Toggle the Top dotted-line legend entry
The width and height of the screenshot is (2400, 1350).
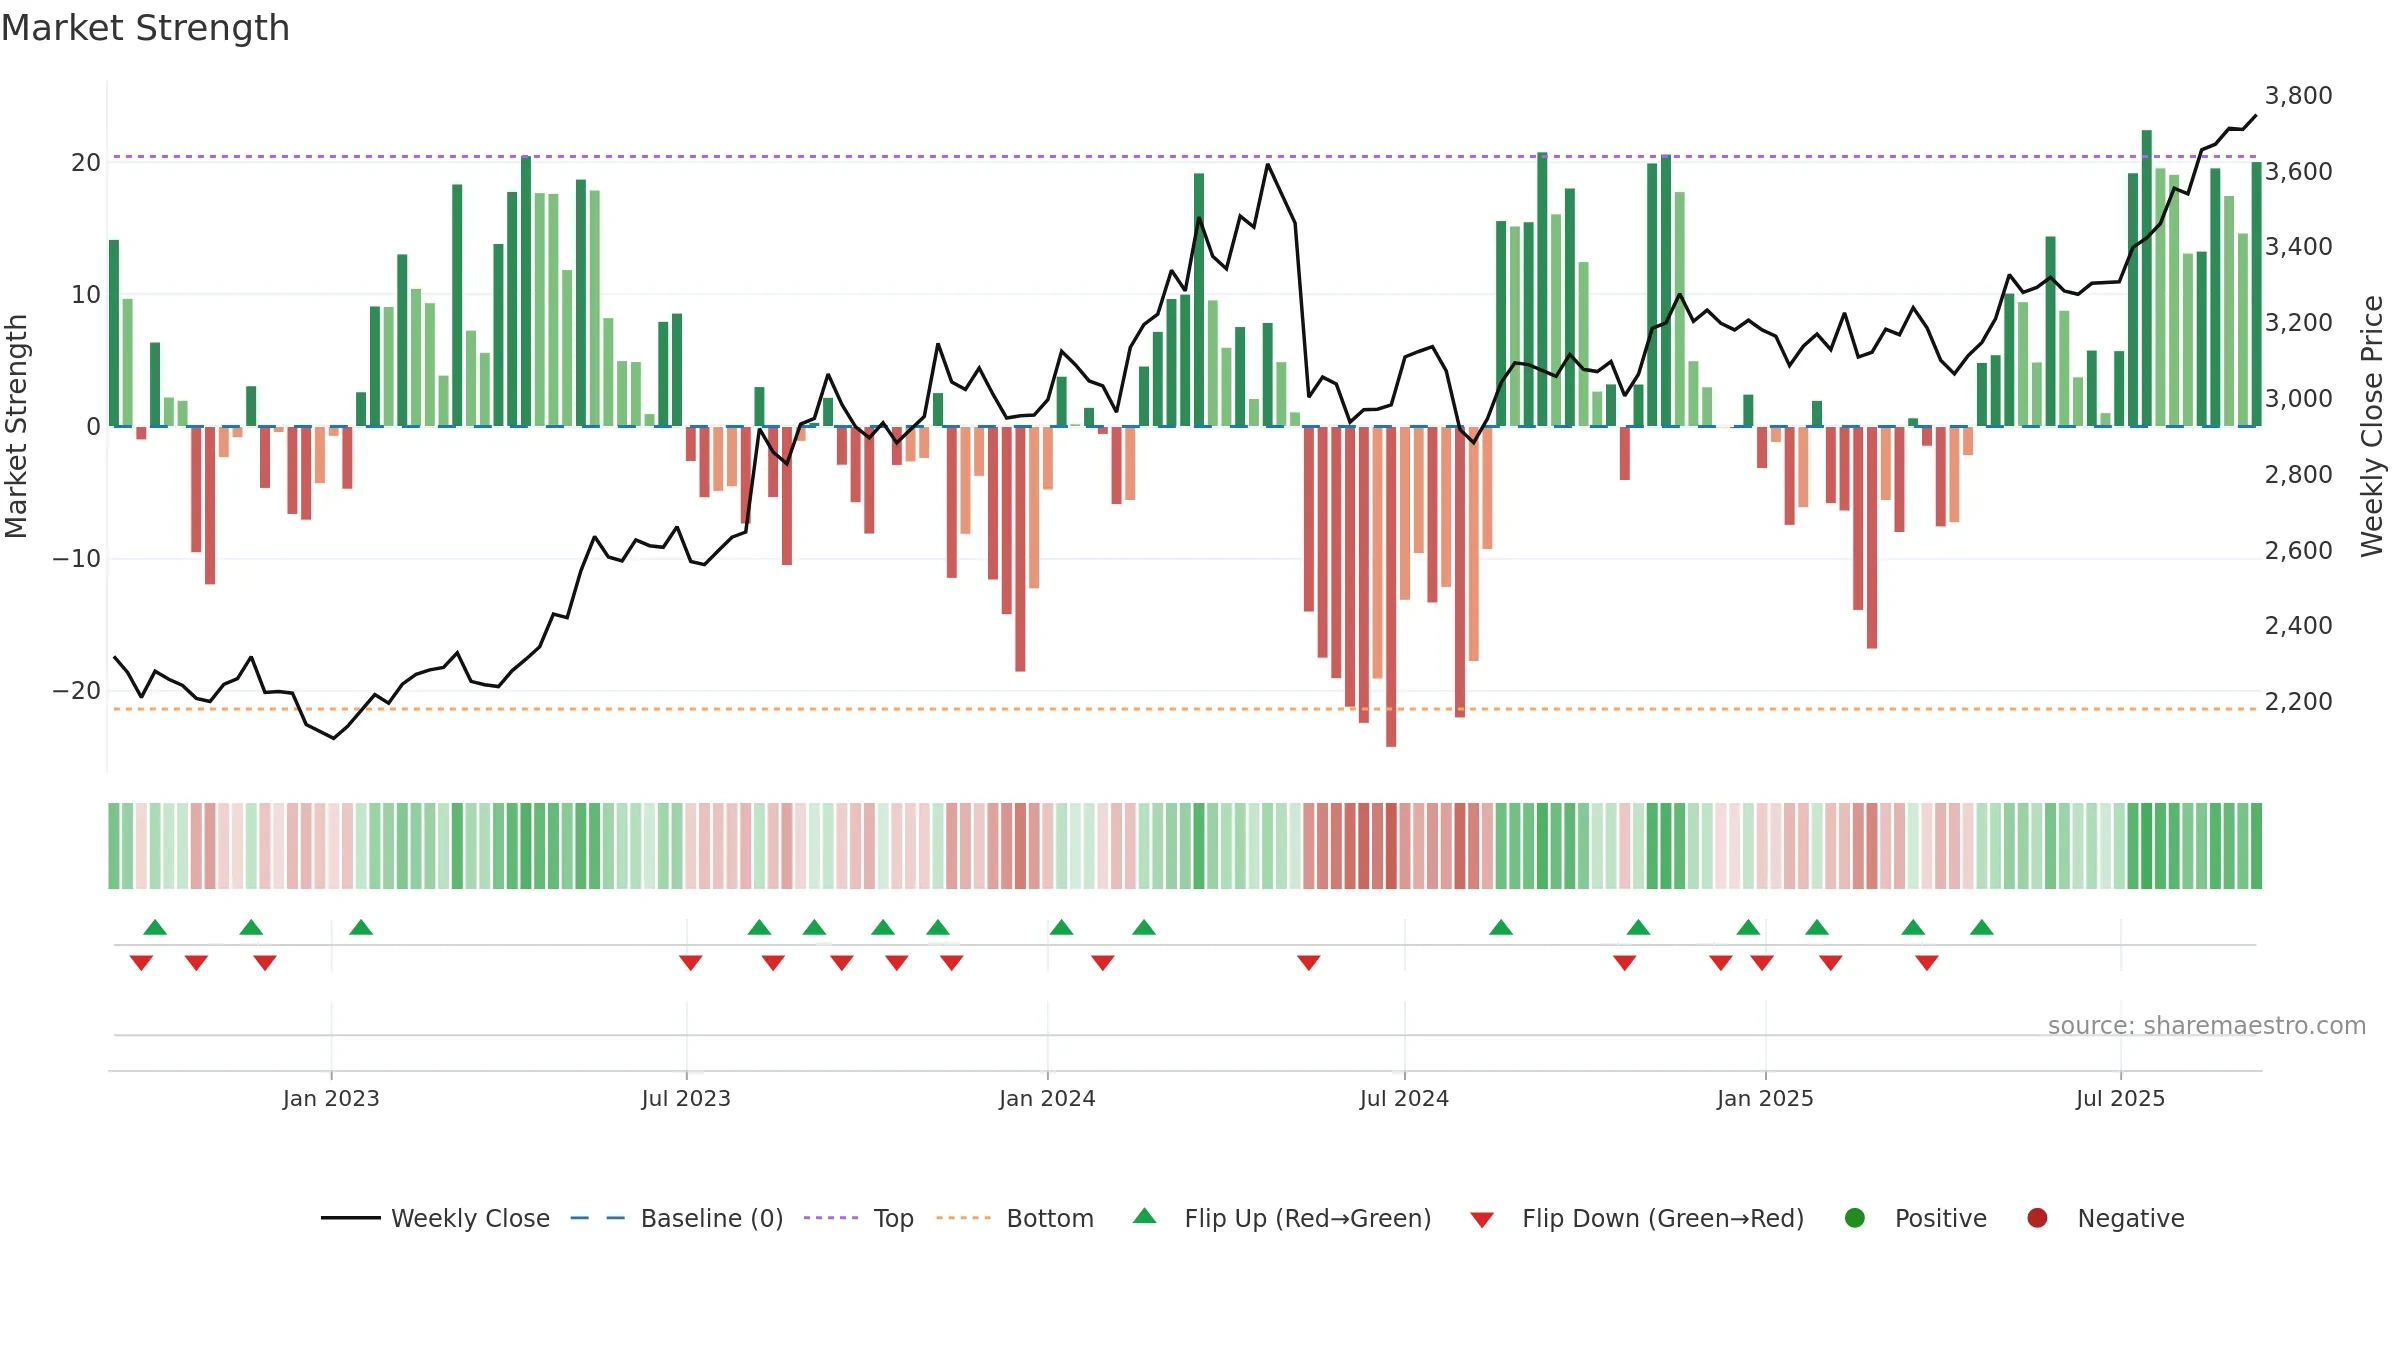tap(858, 1218)
